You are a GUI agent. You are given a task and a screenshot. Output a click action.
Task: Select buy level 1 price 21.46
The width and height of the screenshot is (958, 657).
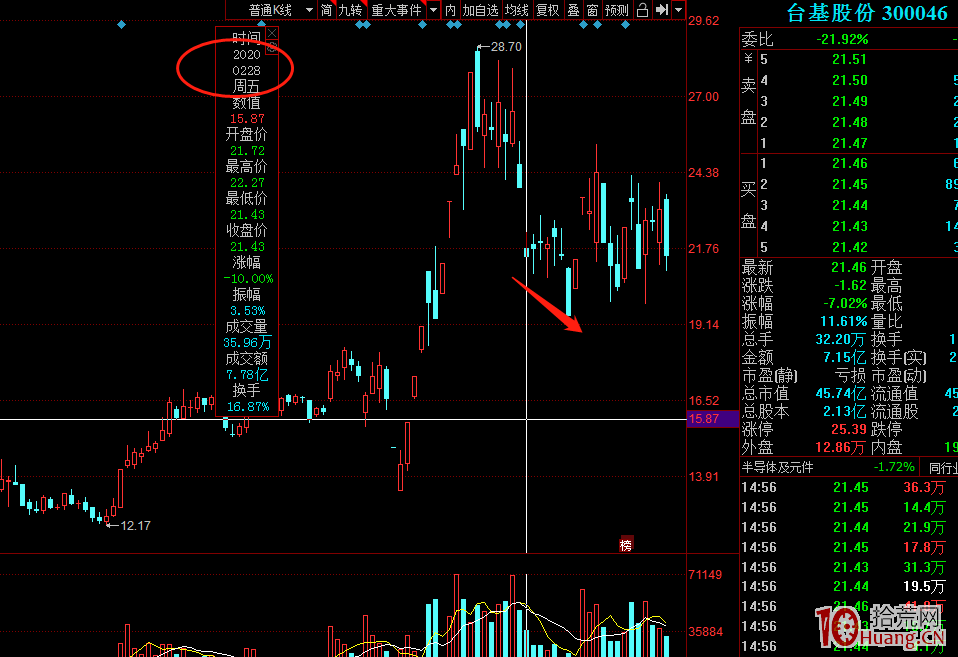coord(849,163)
